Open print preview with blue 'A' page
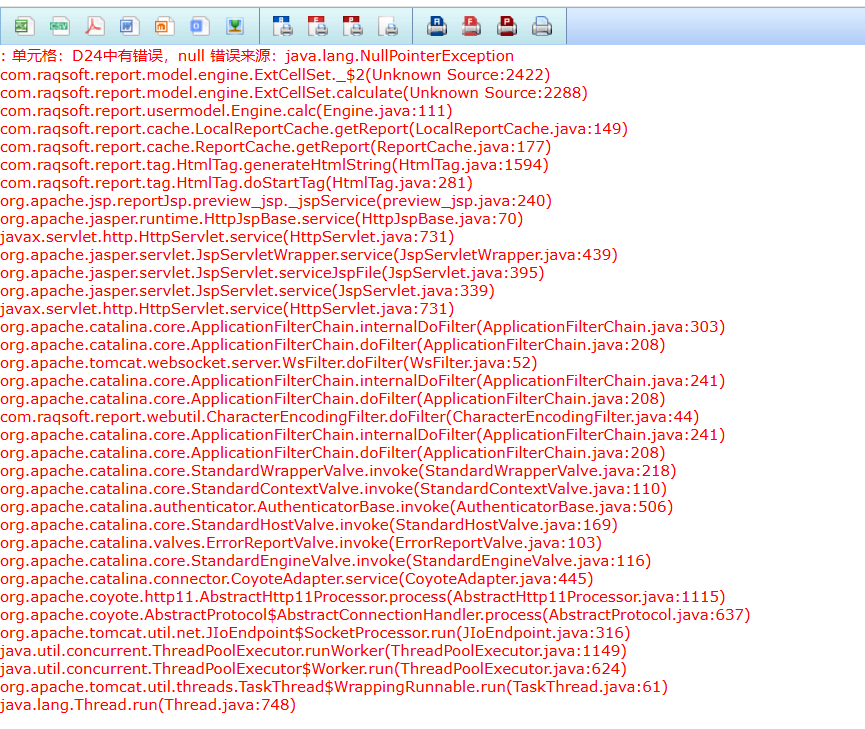Viewport: 865px width, 729px height. 283,26
